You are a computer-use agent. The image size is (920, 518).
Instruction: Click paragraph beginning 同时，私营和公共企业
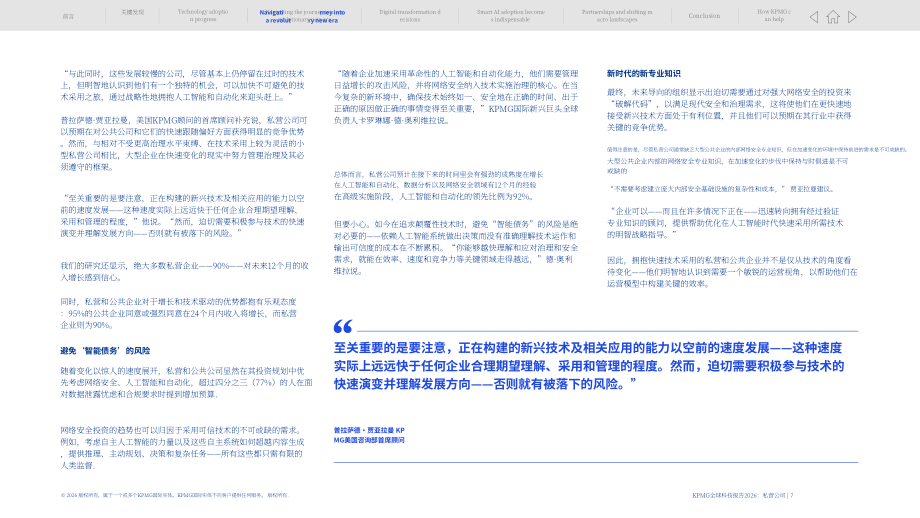179,313
